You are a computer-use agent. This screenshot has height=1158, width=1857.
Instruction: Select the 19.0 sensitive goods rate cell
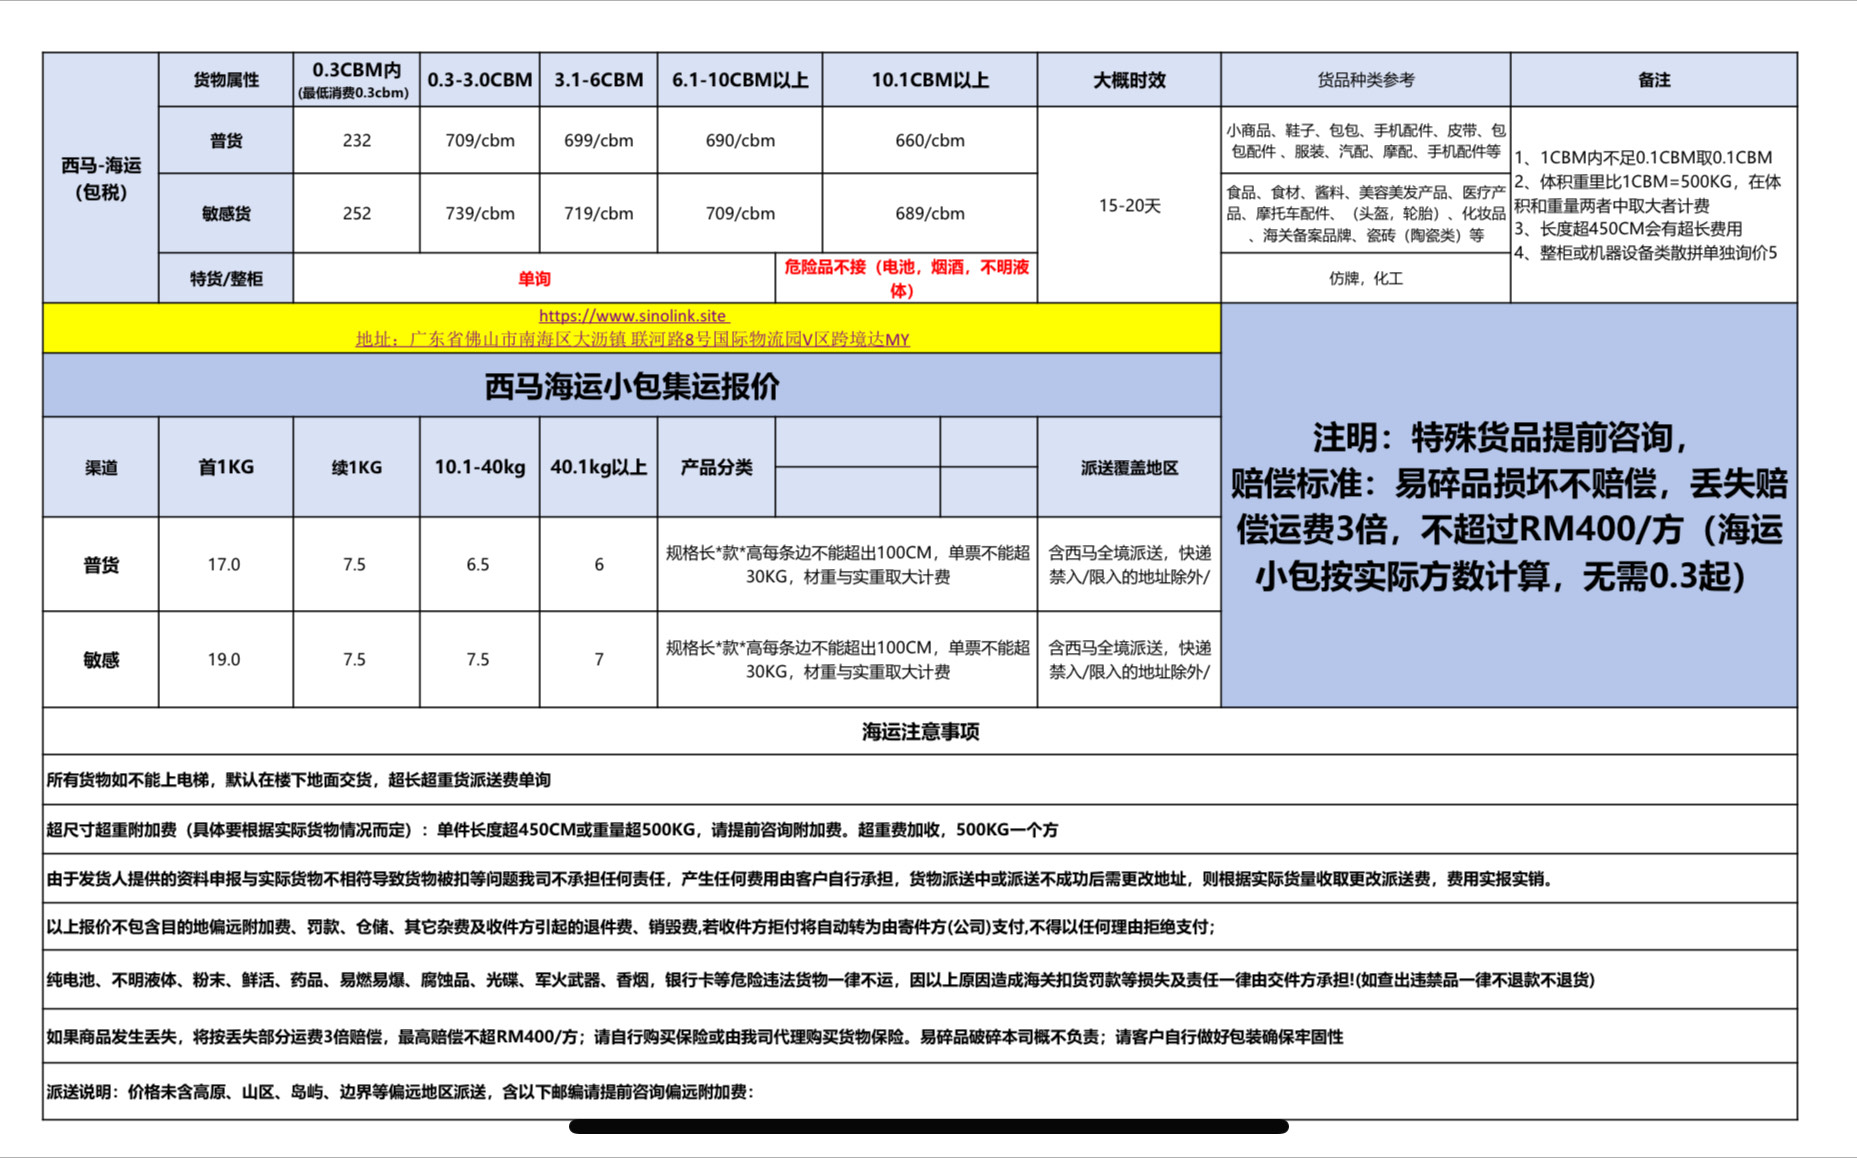[x=224, y=660]
